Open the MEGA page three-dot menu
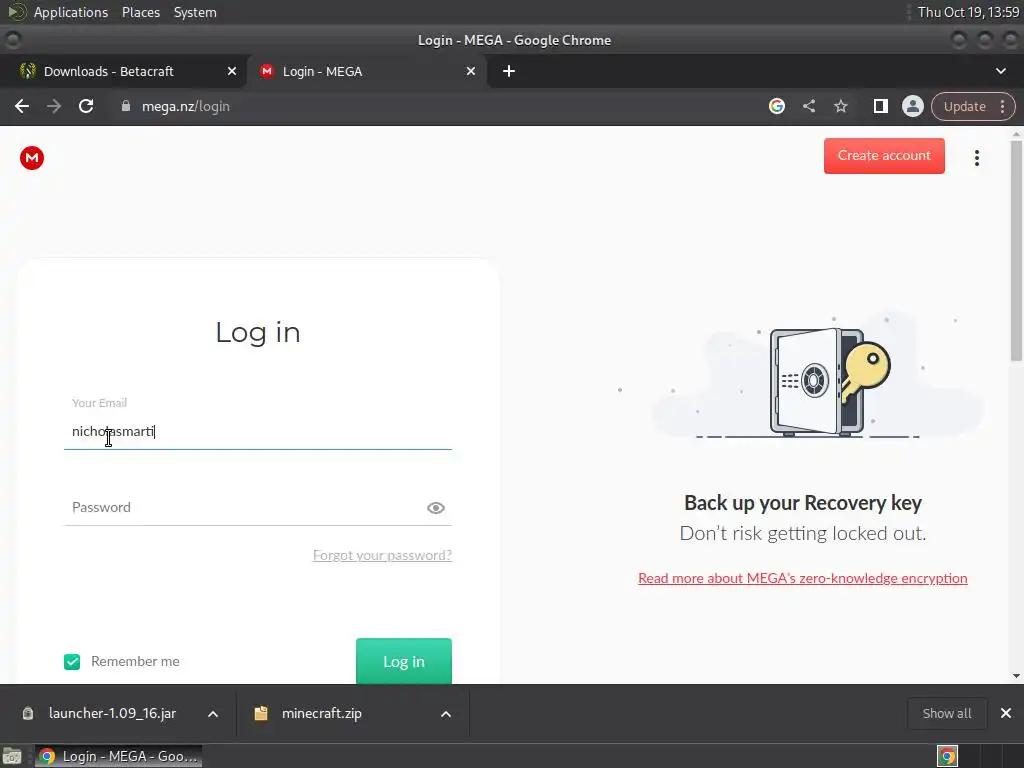Screen dimensions: 1024x768 click(x=977, y=157)
